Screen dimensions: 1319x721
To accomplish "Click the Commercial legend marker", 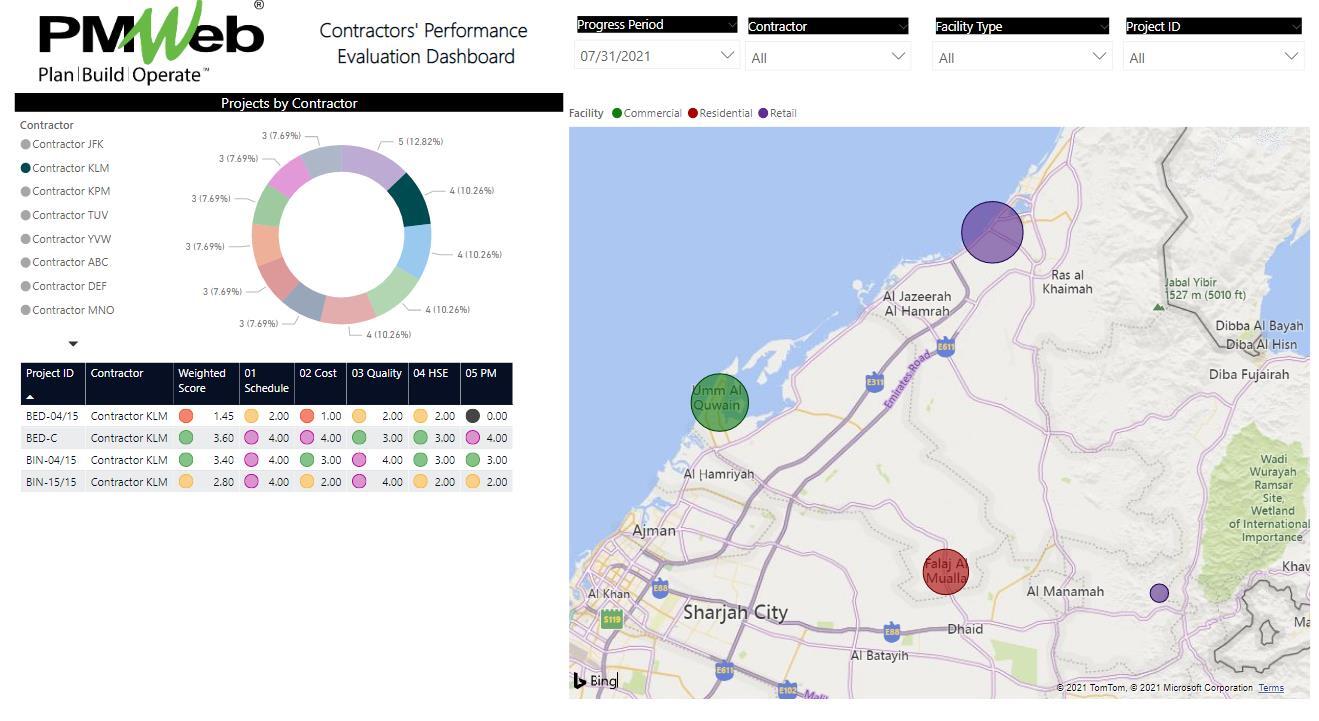I will tap(617, 113).
